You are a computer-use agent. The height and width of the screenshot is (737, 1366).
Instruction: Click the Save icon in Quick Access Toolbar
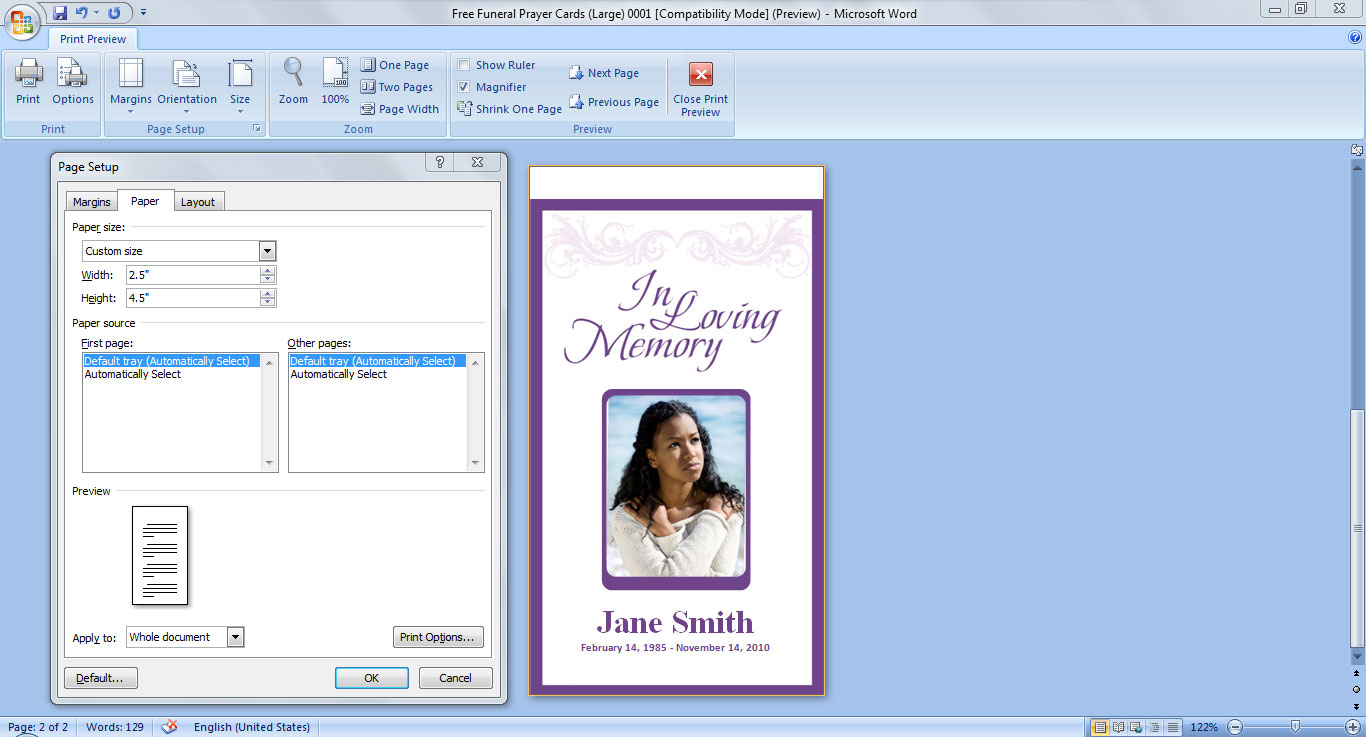[x=60, y=13]
